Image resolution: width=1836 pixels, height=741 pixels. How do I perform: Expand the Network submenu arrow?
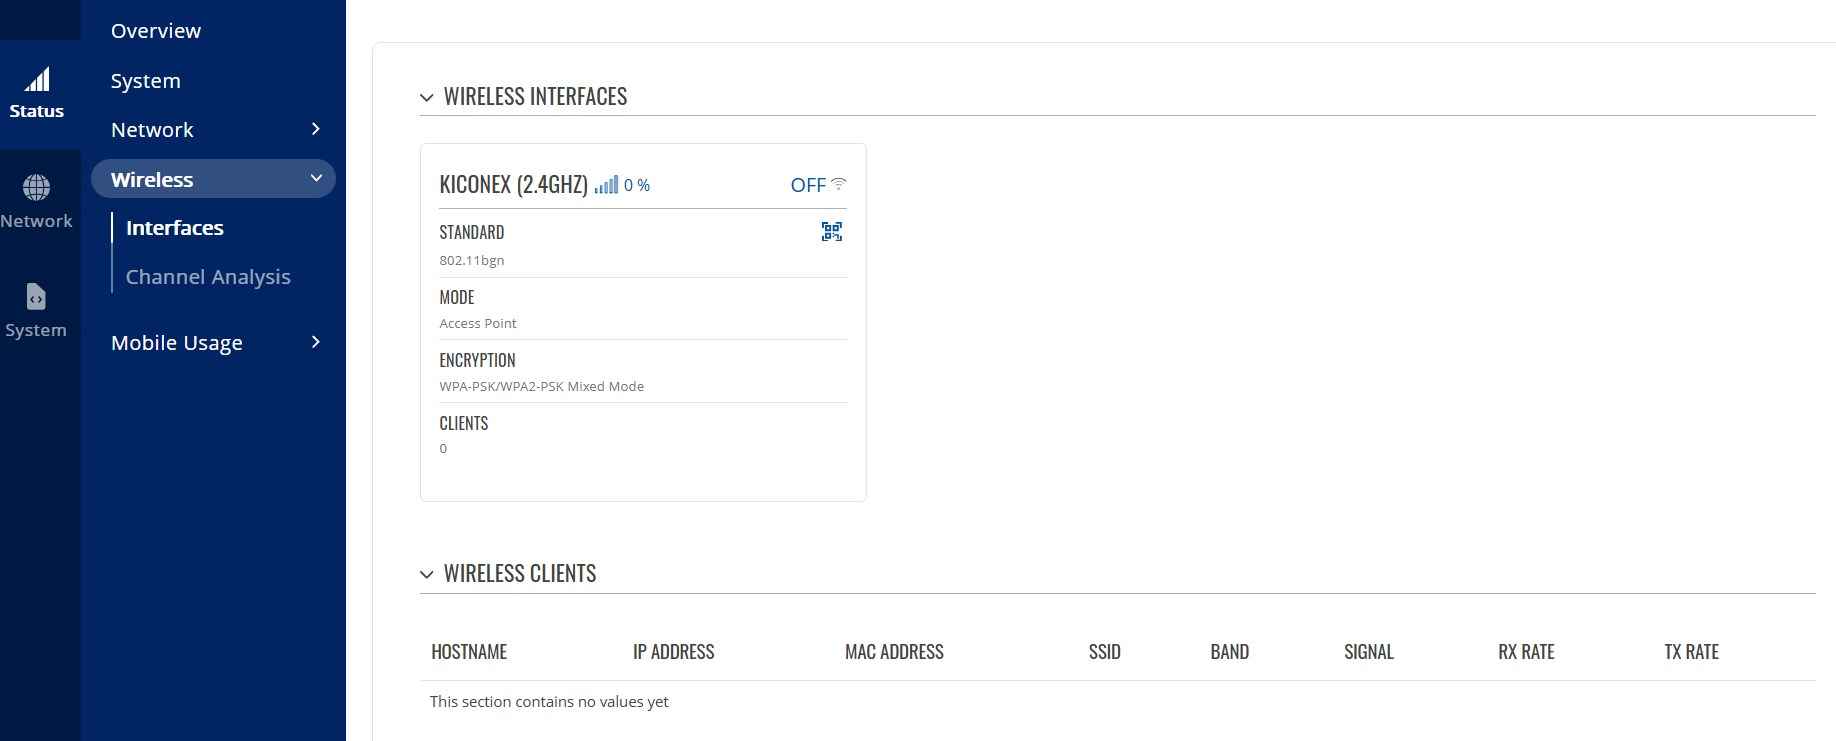coord(316,129)
